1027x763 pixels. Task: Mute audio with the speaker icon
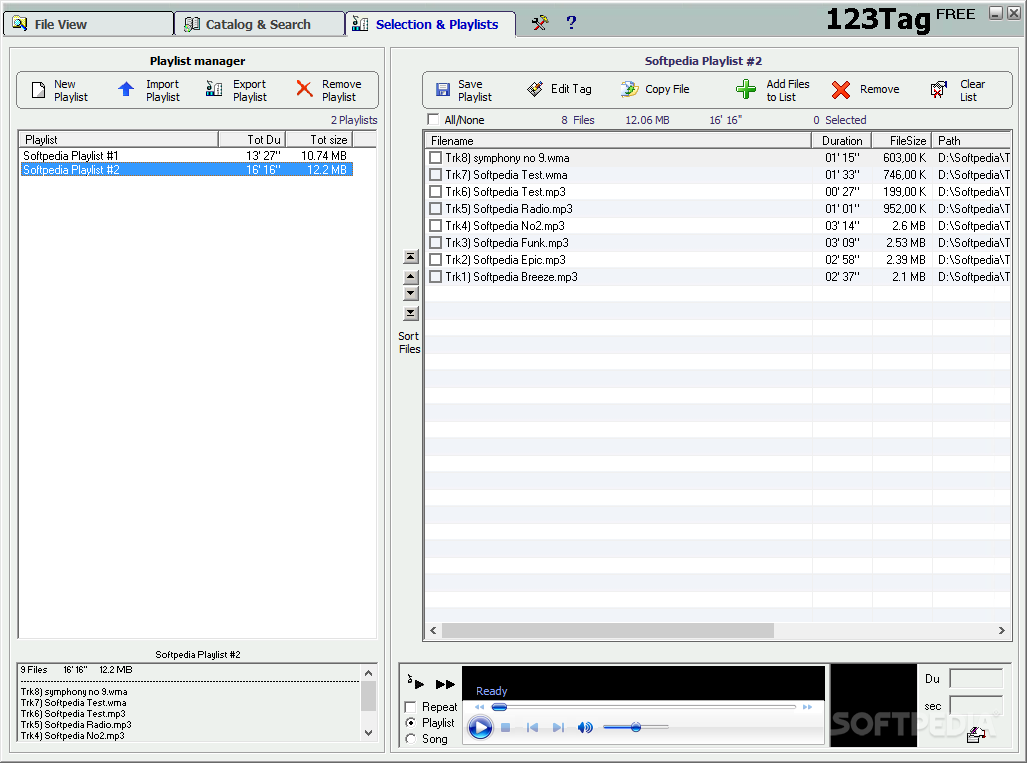tap(585, 728)
